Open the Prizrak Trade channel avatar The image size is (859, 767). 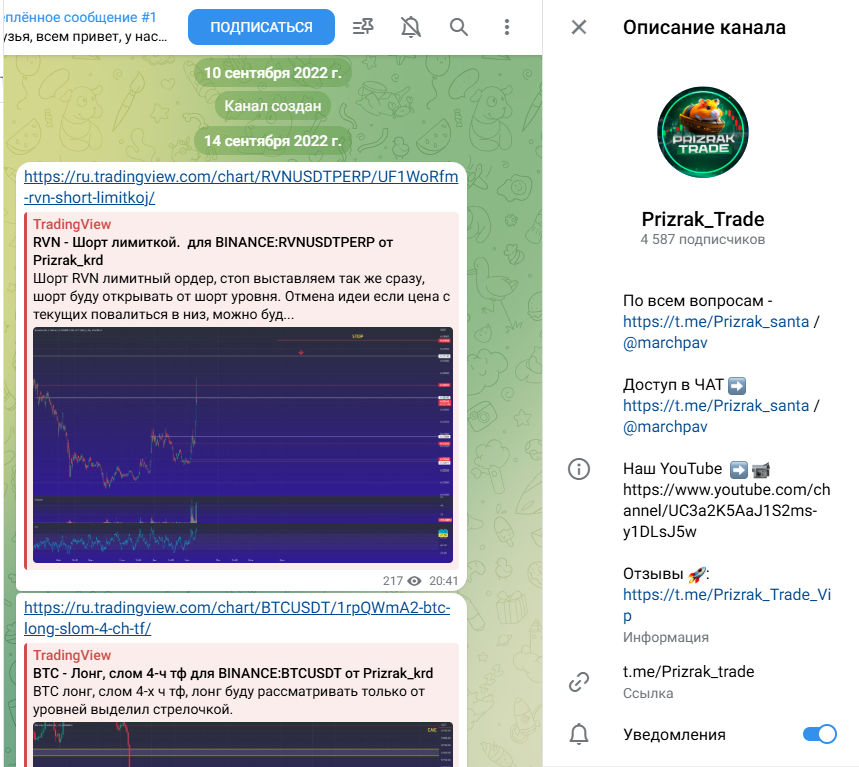pos(703,132)
